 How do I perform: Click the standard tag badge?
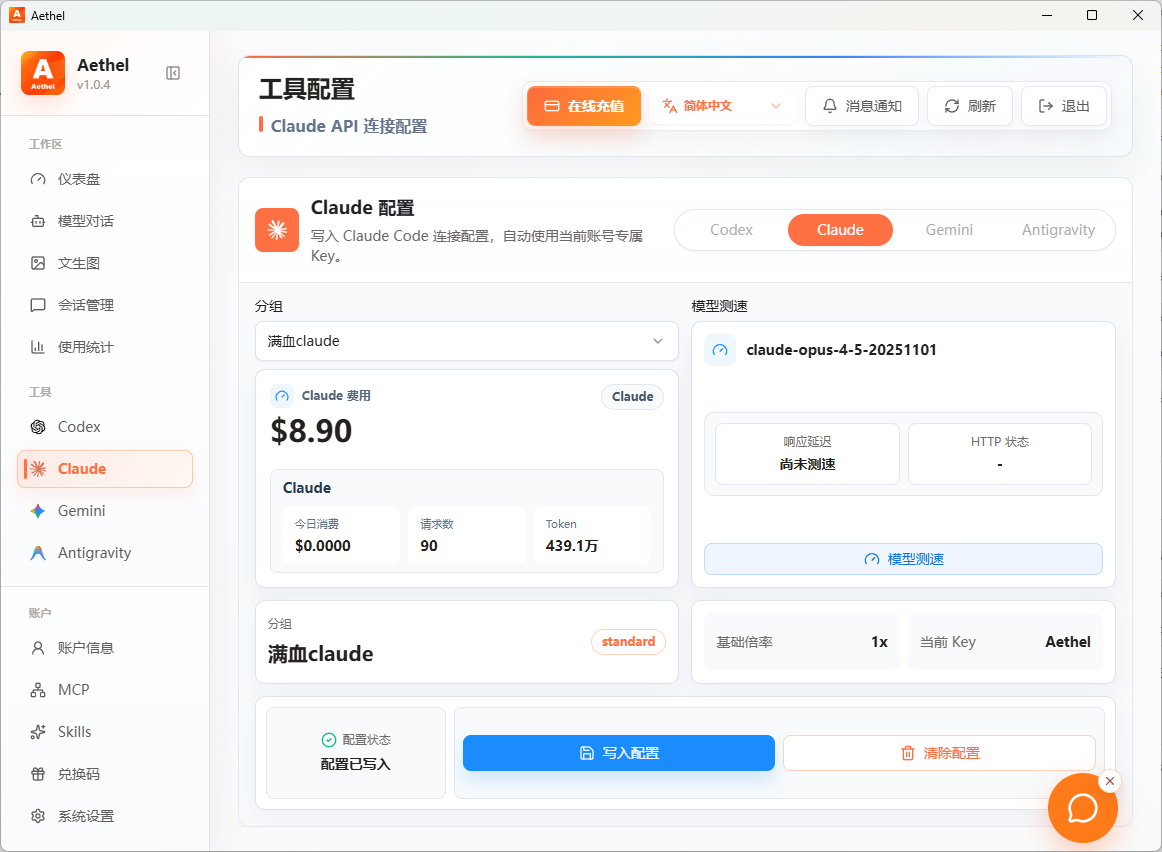pyautogui.click(x=628, y=642)
